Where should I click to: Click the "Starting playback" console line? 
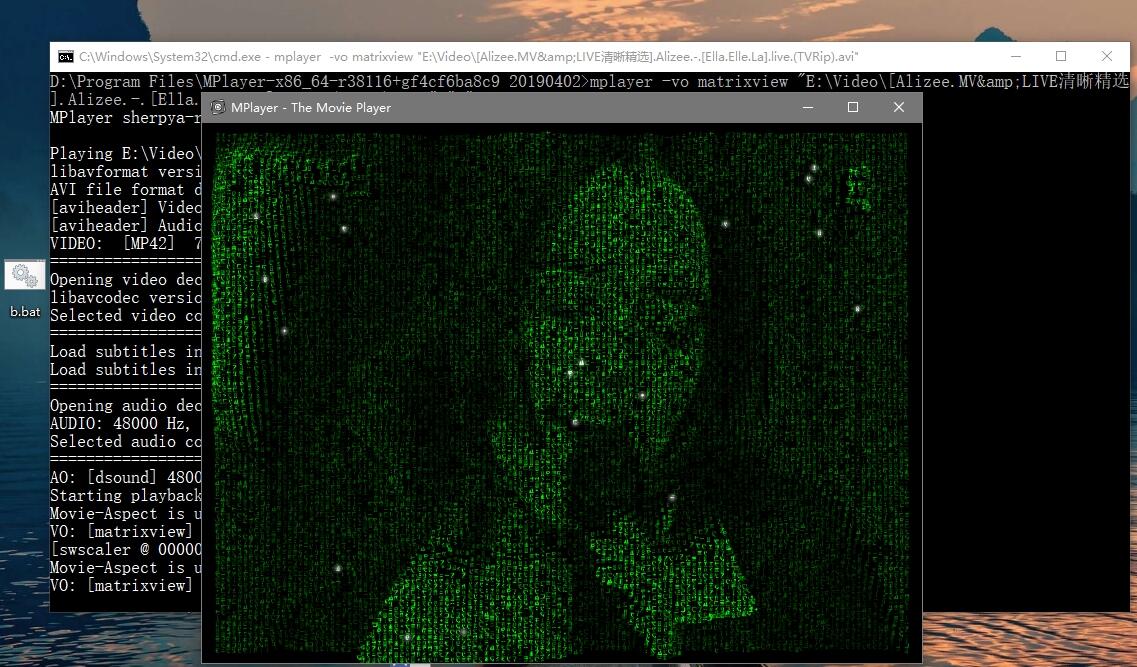point(125,496)
